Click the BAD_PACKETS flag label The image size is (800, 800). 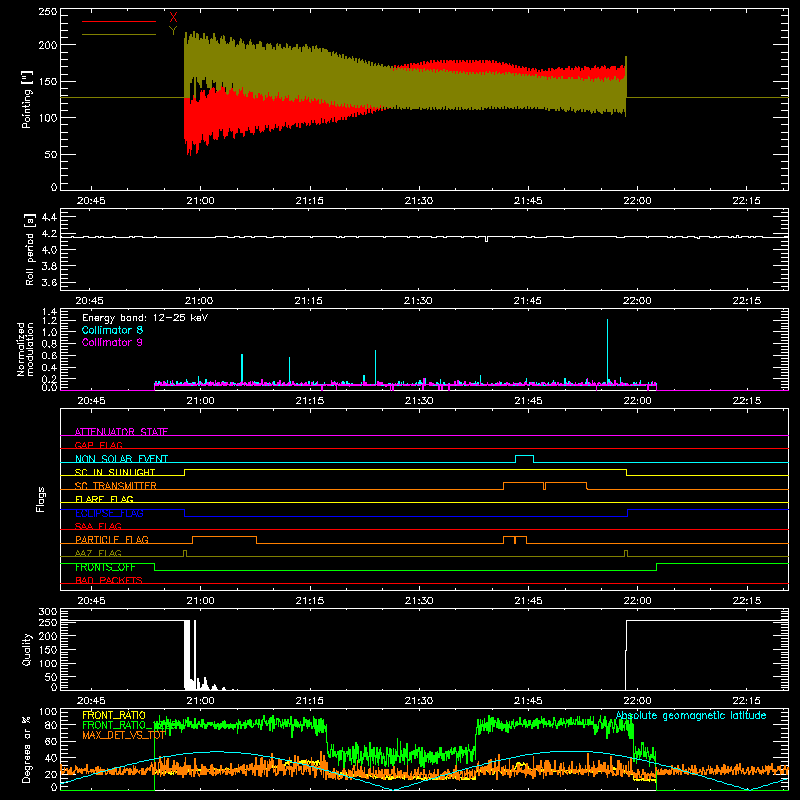coord(109,580)
